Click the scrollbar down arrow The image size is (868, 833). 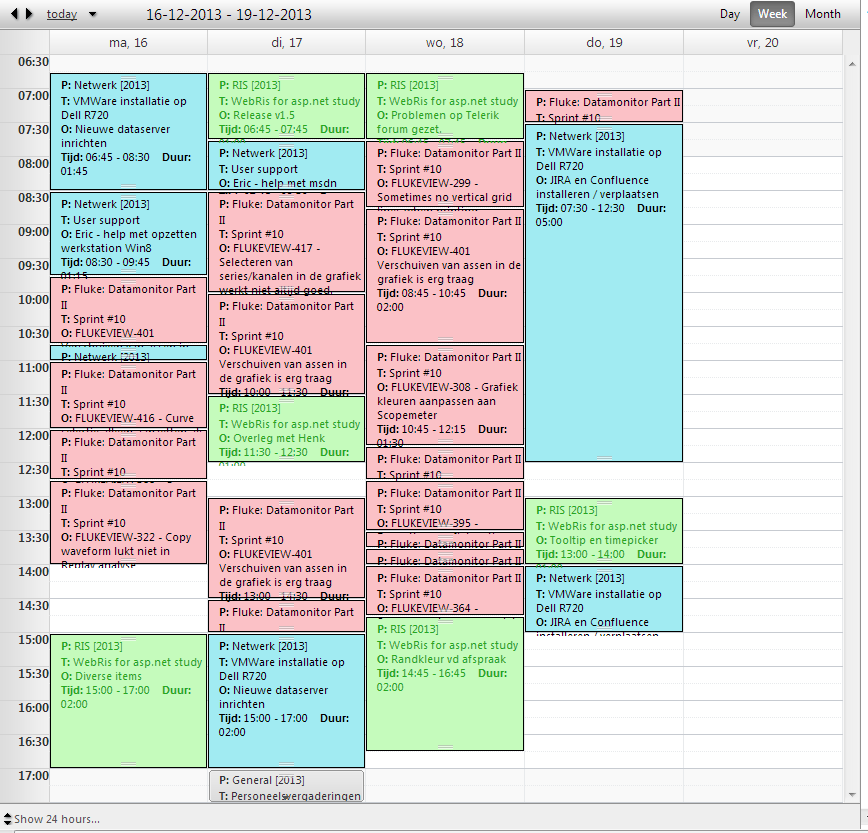tap(852, 795)
